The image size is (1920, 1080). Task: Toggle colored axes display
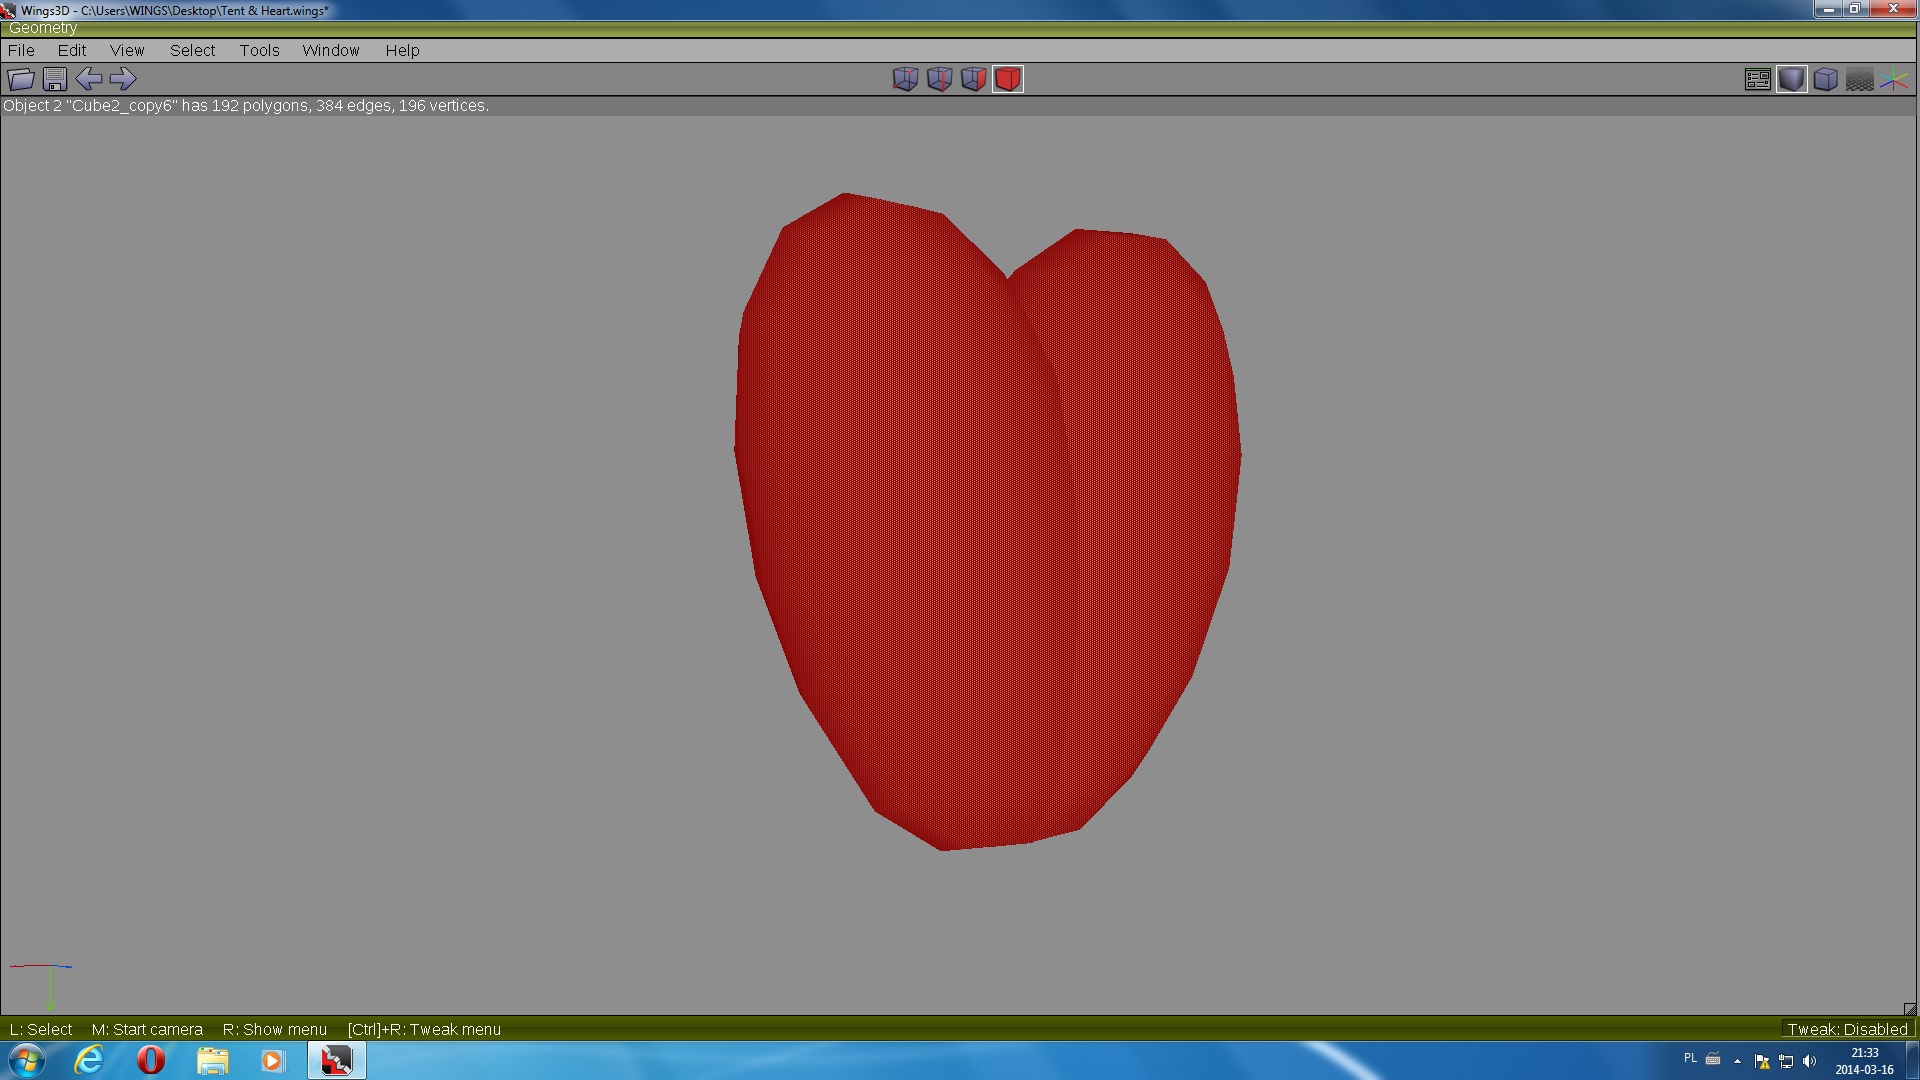(x=1894, y=79)
